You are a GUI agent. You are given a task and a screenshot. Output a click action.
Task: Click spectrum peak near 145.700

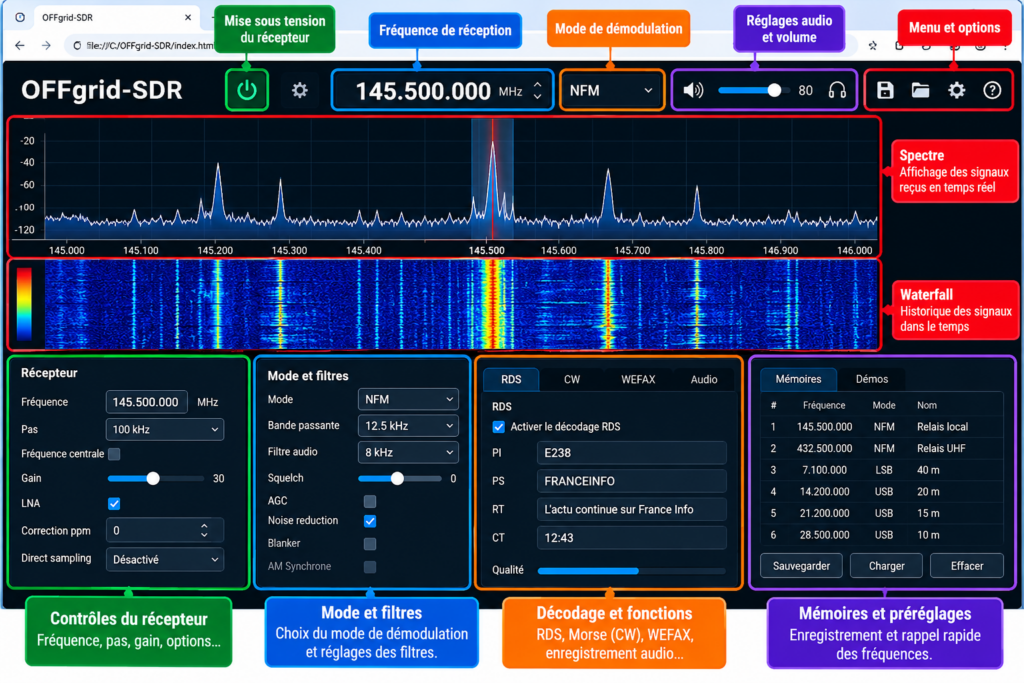click(x=608, y=196)
